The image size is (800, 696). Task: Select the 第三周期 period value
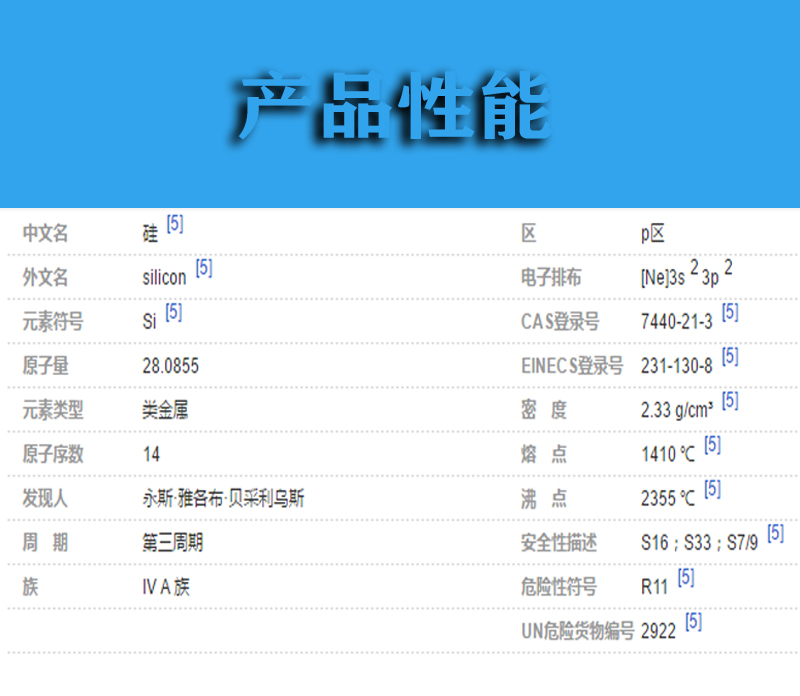pos(173,542)
